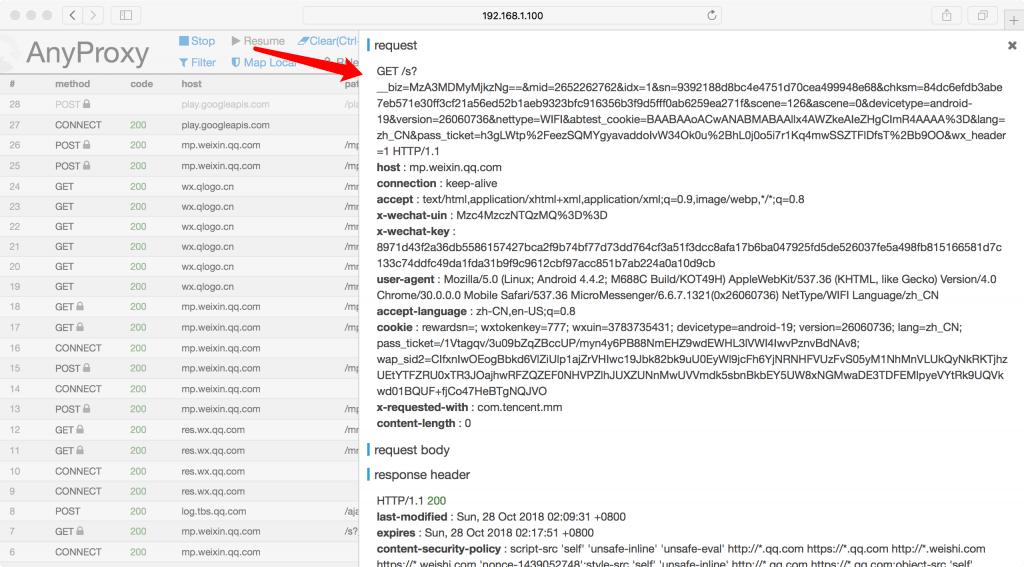Click lock icon on row 18 GET

[80, 306]
